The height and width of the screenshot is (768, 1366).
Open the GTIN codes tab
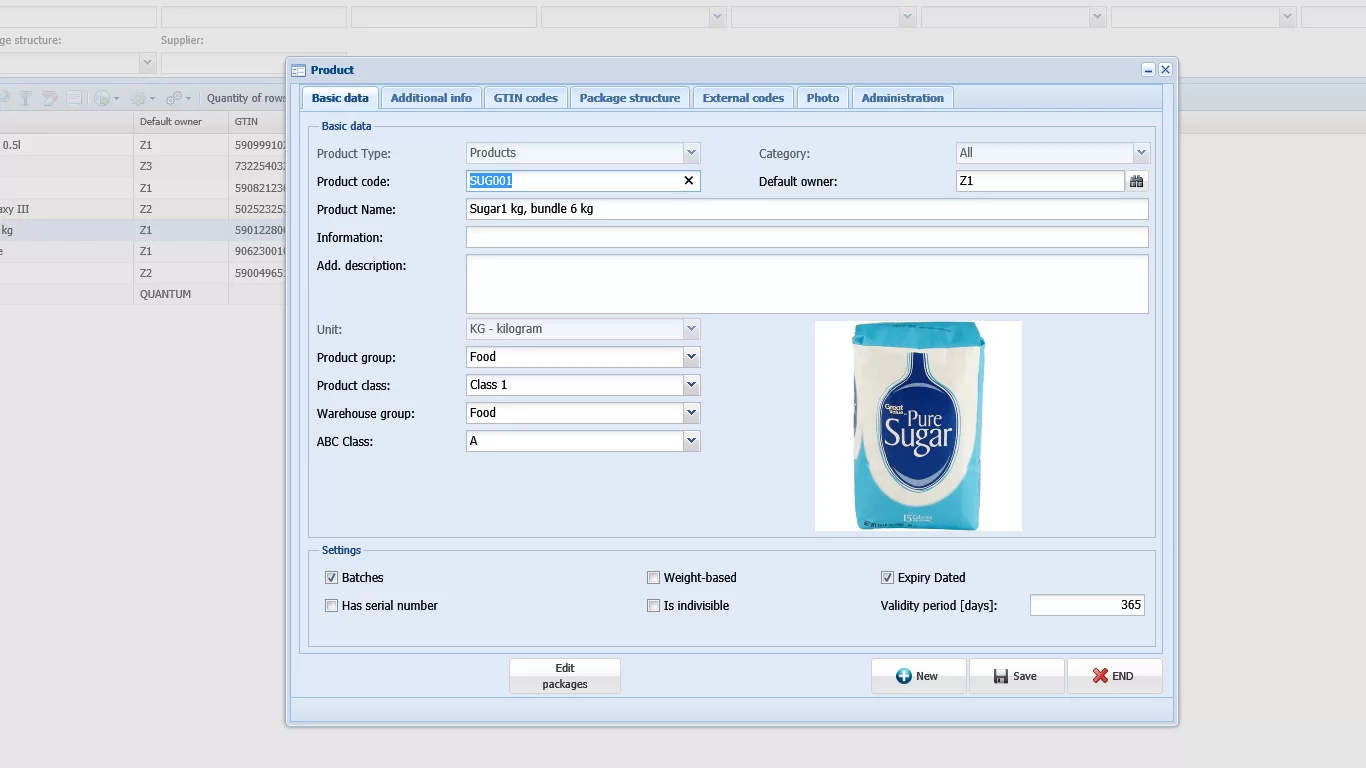(526, 98)
